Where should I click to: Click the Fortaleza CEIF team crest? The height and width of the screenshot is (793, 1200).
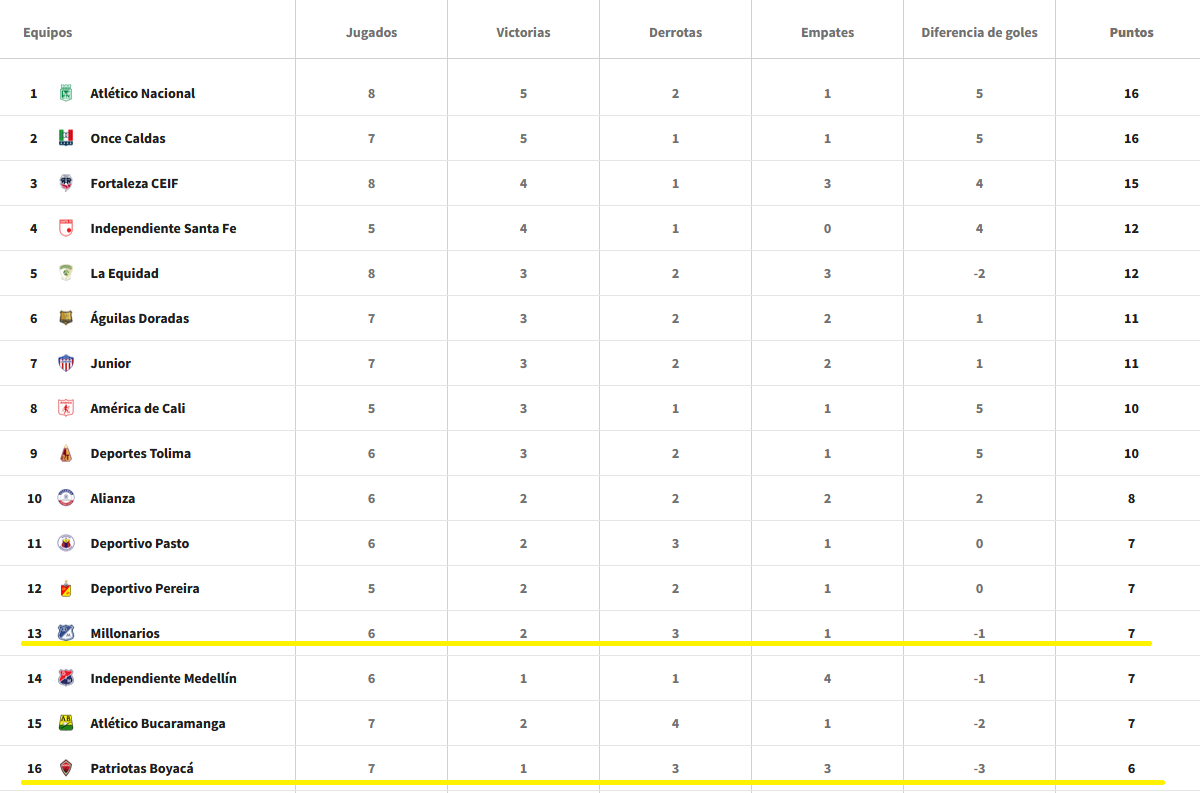(x=66, y=183)
